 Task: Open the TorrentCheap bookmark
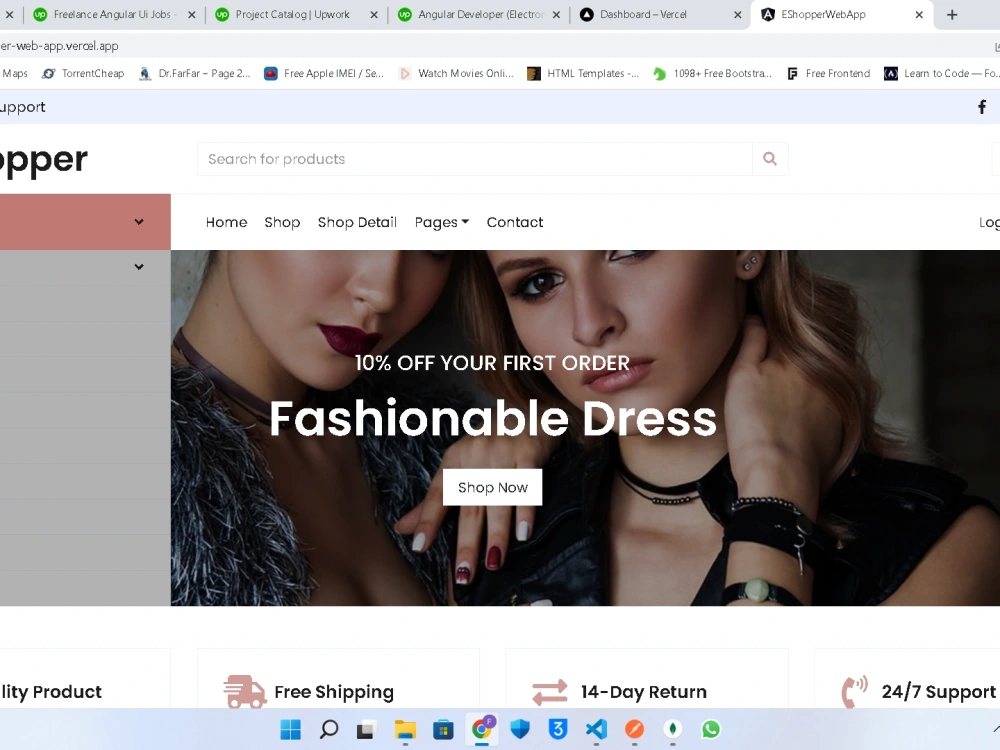[84, 73]
